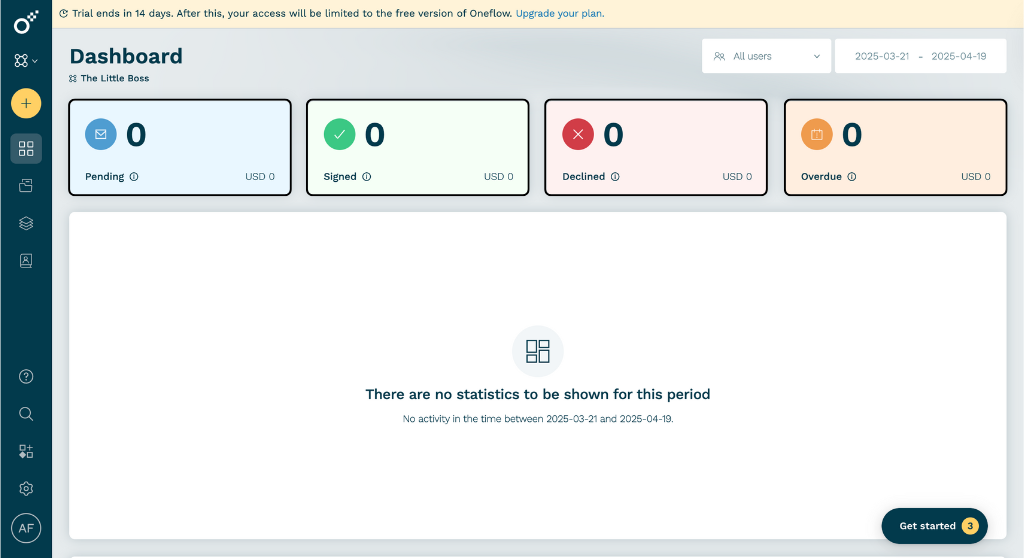This screenshot has height=558, width=1024.
Task: Click the info icon next to Declined
Action: (x=615, y=176)
